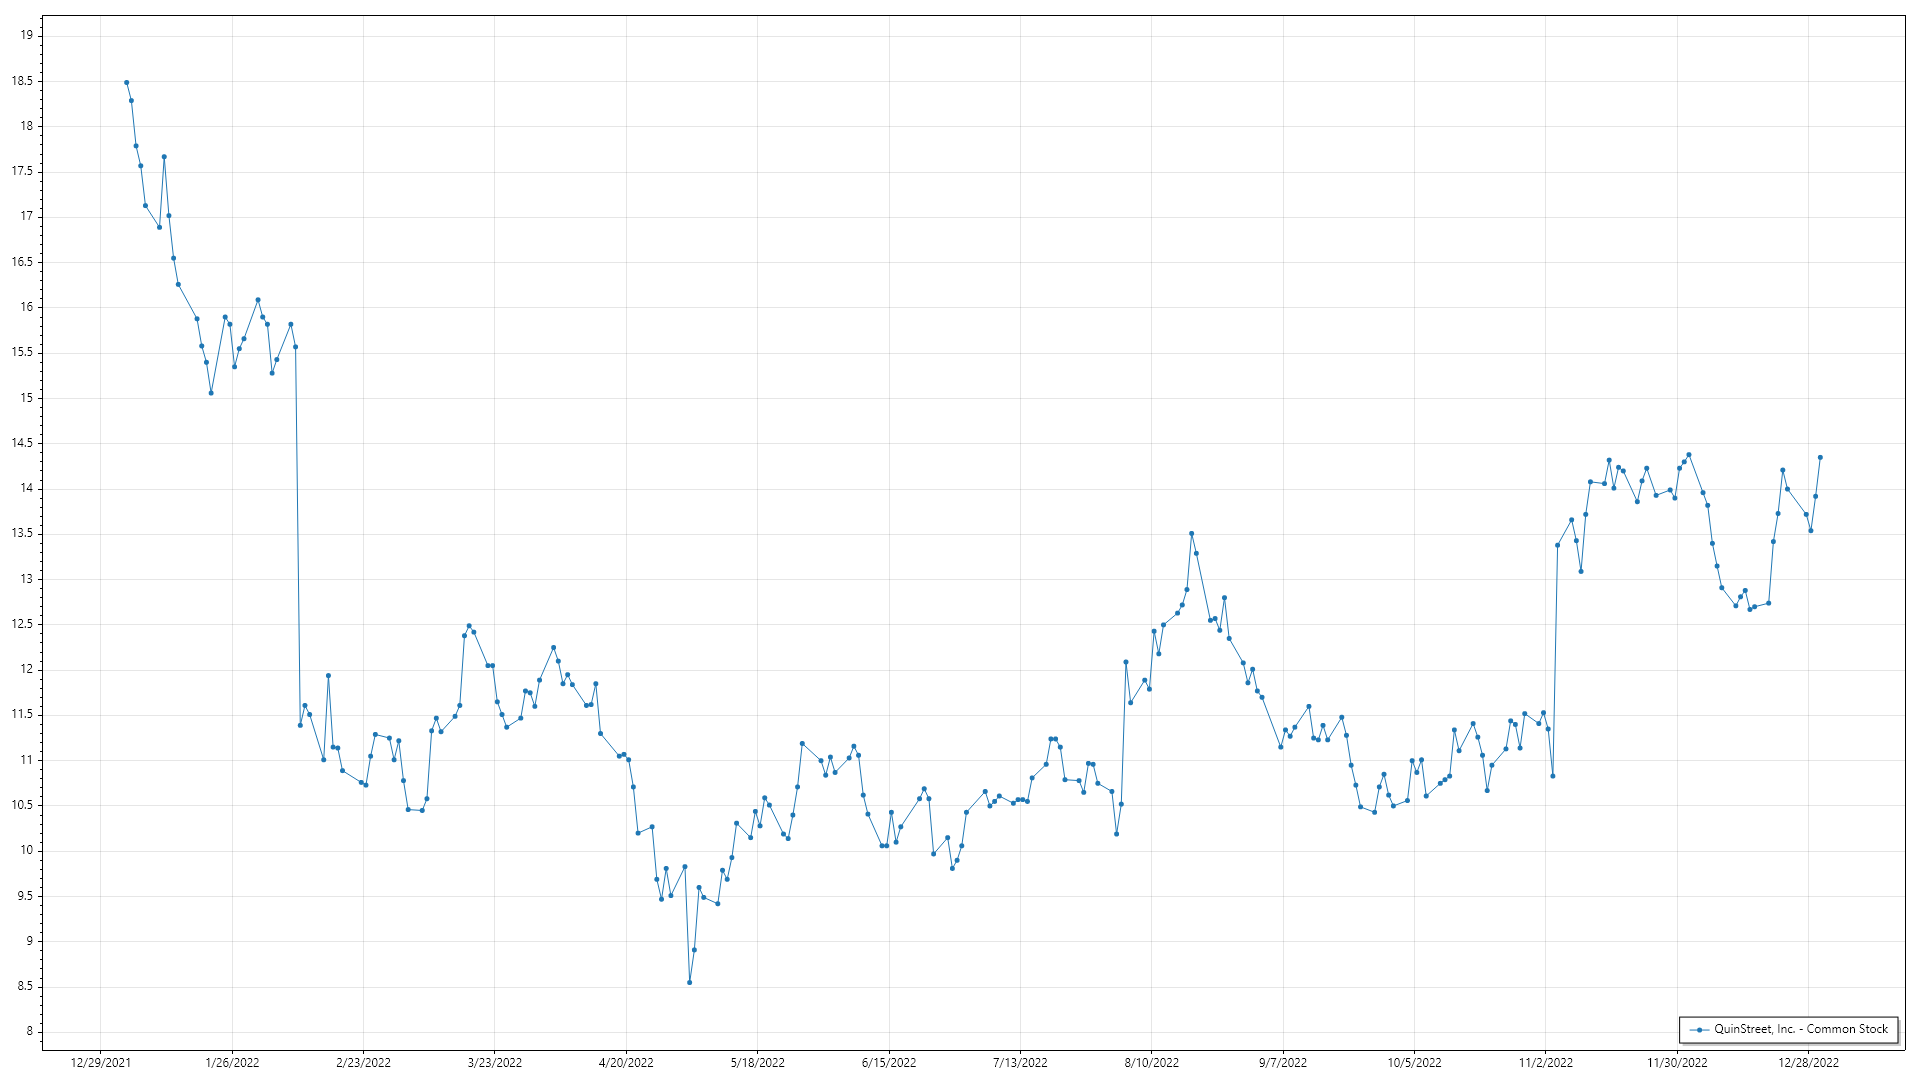The image size is (1920, 1080).
Task: Click the last data point at the far right
Action: click(1820, 457)
